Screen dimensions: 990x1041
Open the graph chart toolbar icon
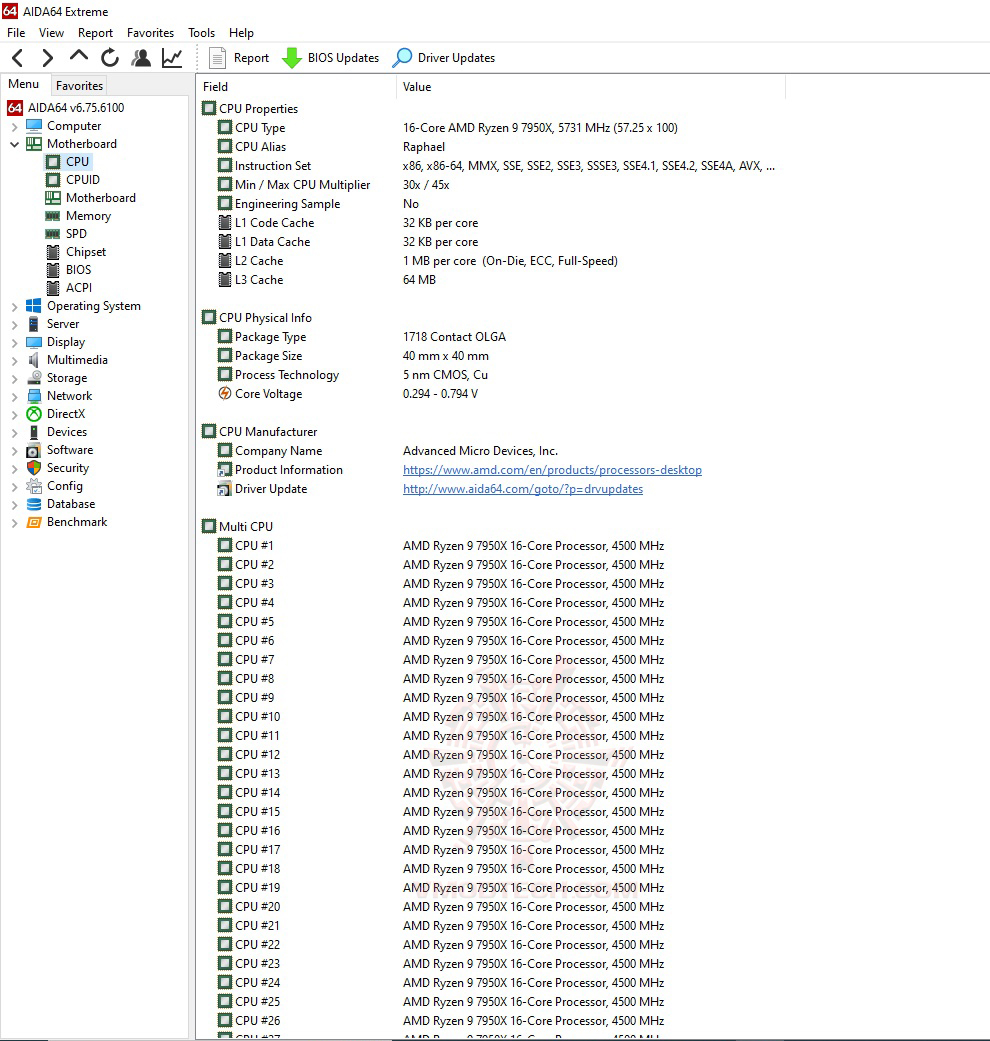coord(172,58)
